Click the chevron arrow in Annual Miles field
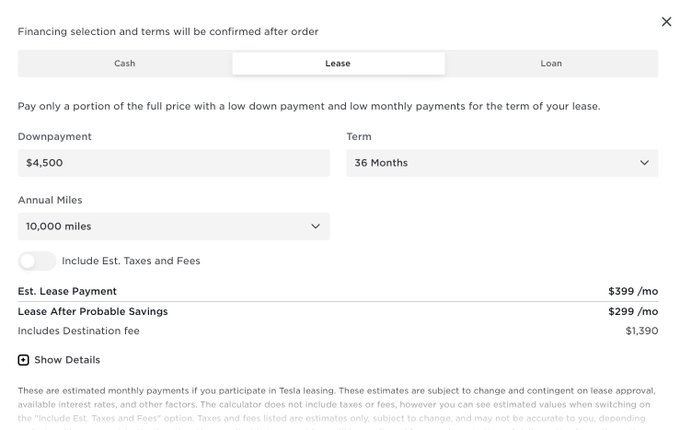This screenshot has height=430, width=680. point(316,226)
